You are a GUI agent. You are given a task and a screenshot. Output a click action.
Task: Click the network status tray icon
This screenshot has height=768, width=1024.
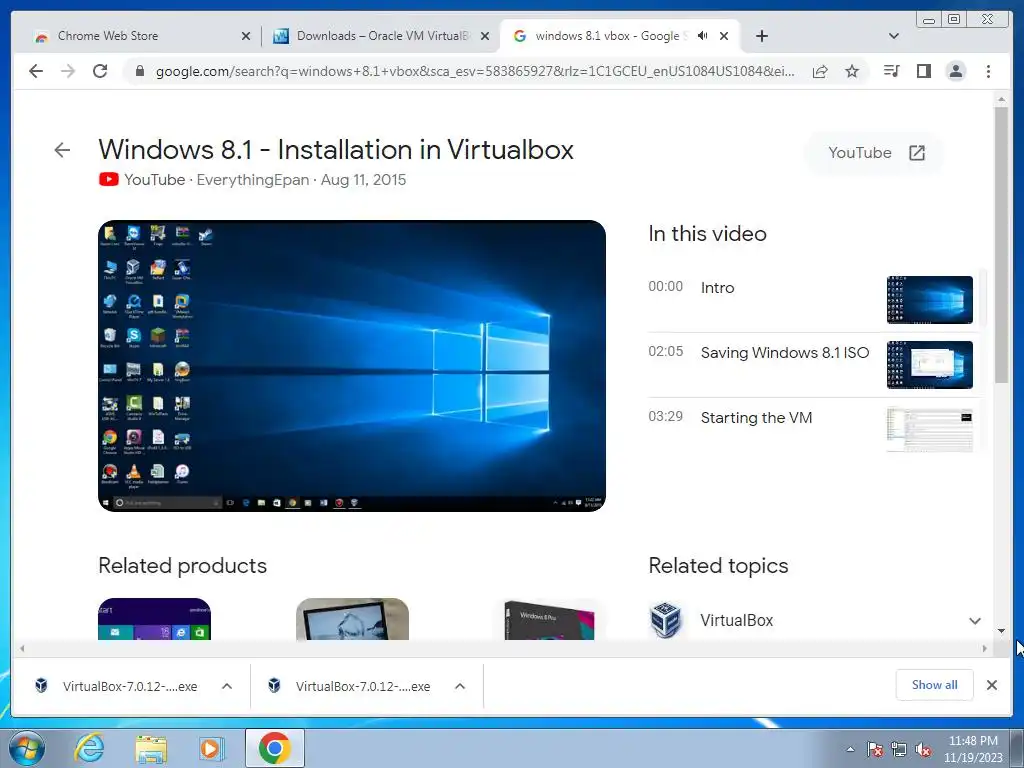click(899, 750)
